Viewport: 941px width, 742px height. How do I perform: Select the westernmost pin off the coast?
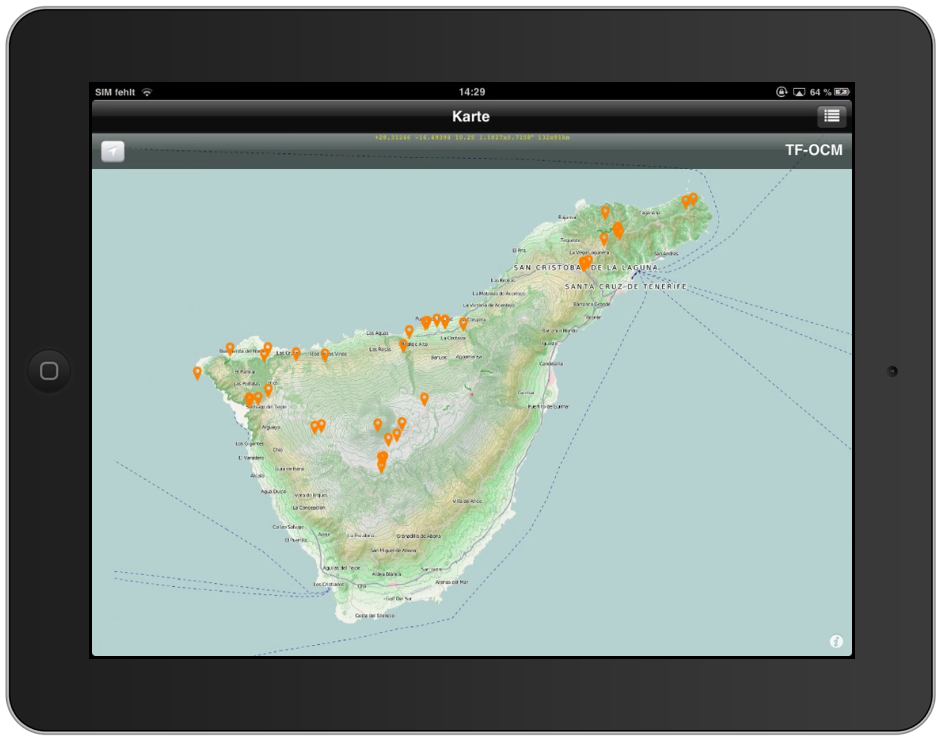coord(197,372)
